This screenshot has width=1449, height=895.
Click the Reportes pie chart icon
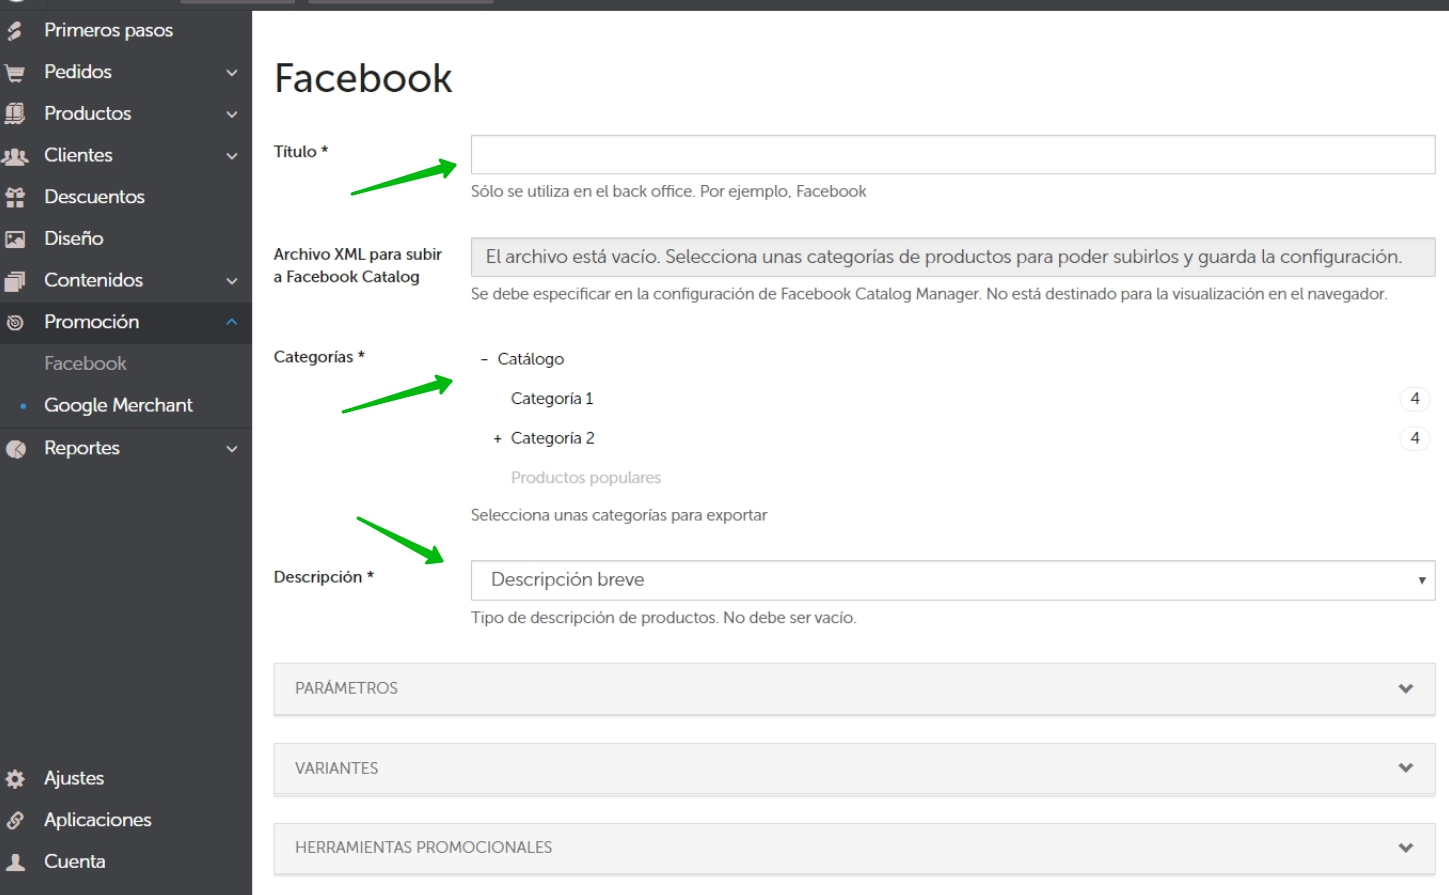[15, 449]
